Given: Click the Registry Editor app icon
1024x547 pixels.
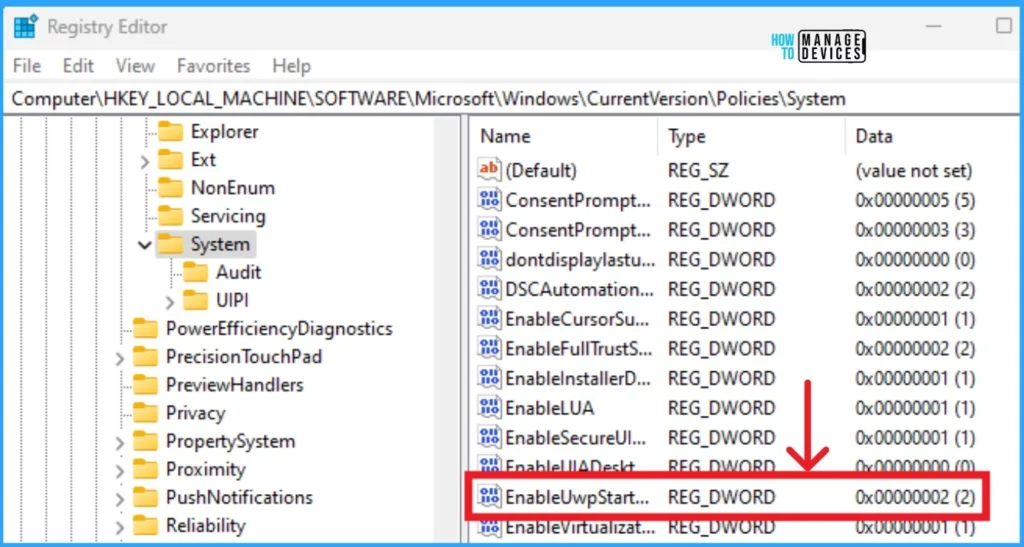Looking at the screenshot, I should click(25, 27).
